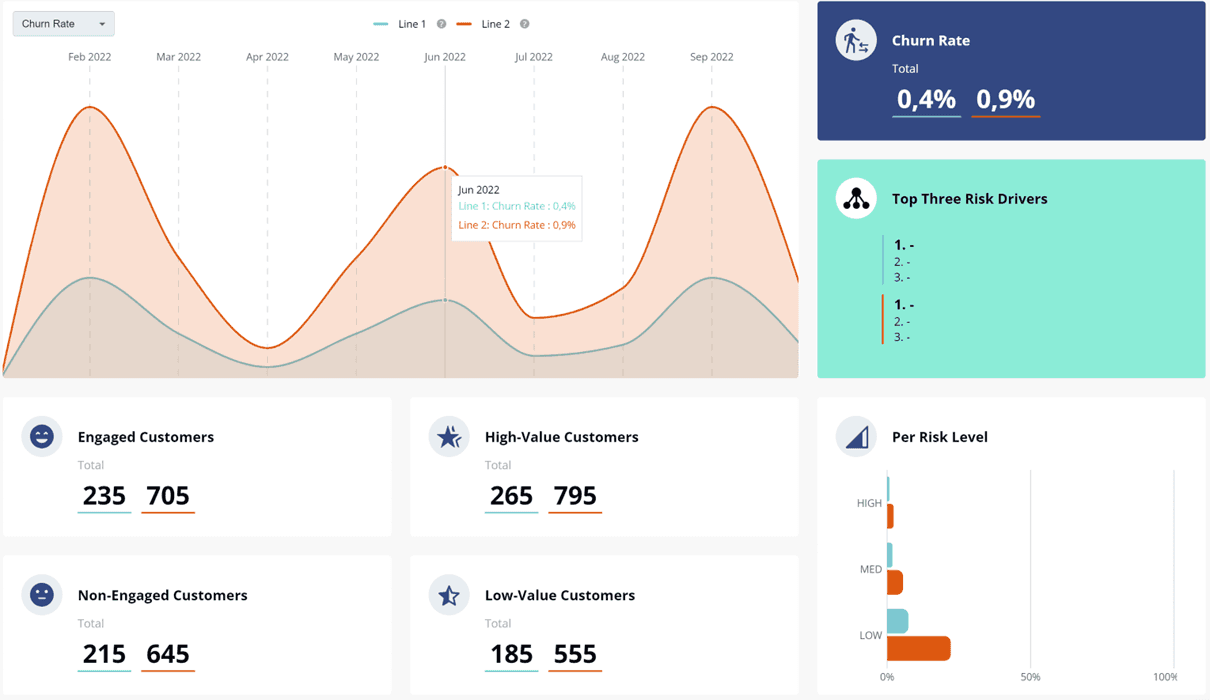Viewport: 1210px width, 700px height.
Task: Click the Top Three Risk Drivers icon
Action: pyautogui.click(x=856, y=199)
